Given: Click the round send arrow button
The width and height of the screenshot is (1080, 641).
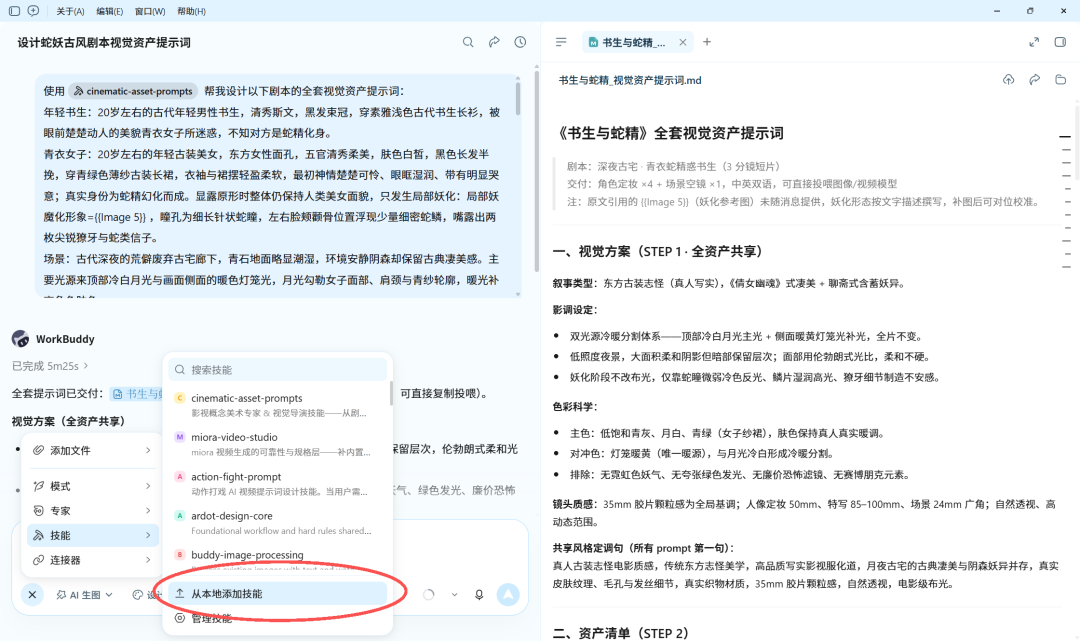Looking at the screenshot, I should pyautogui.click(x=508, y=595).
